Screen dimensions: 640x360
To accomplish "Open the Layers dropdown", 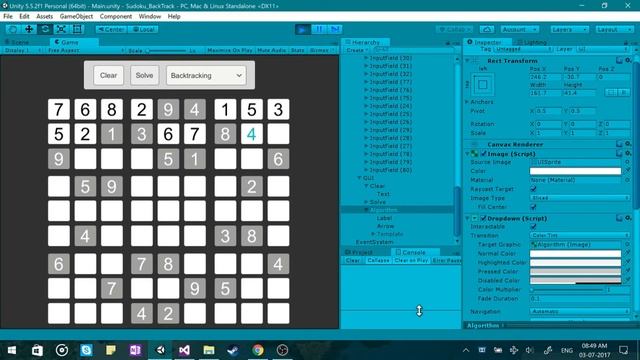I will click(x=569, y=29).
